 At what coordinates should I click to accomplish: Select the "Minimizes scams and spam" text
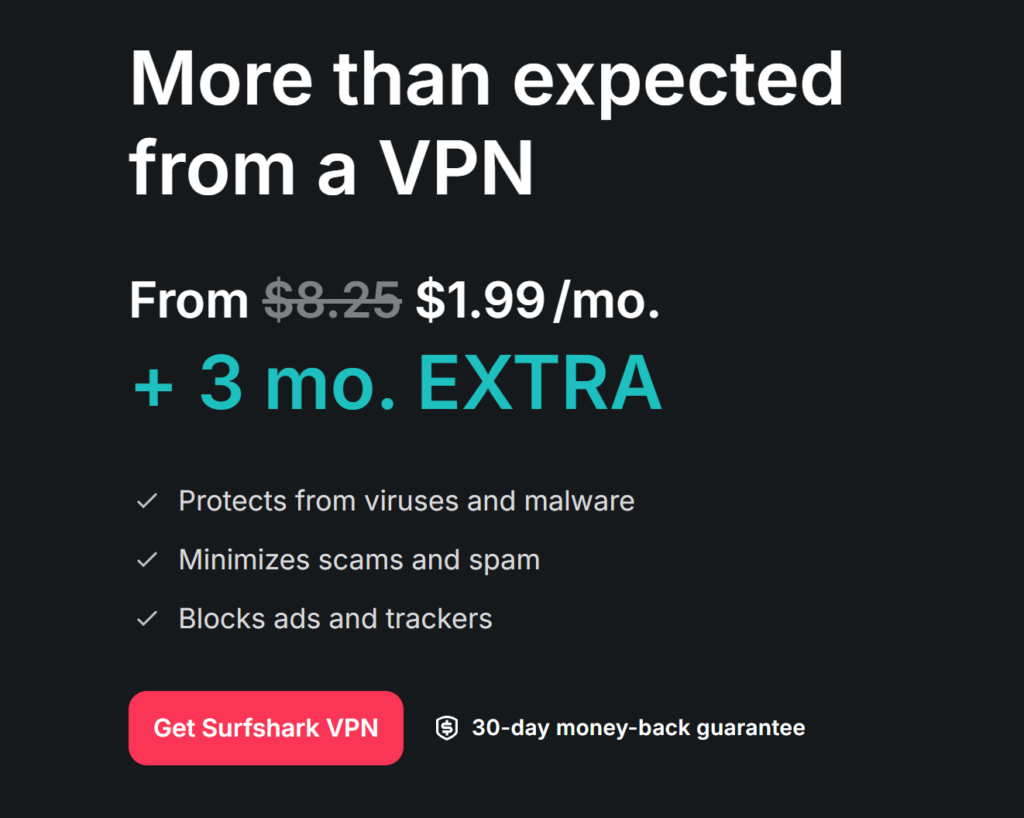point(359,560)
